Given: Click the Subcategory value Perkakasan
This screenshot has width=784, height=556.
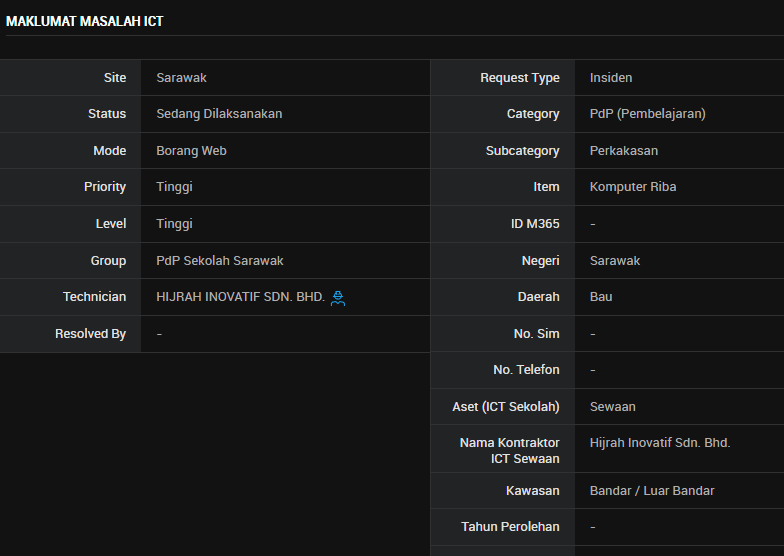Looking at the screenshot, I should pos(623,151).
